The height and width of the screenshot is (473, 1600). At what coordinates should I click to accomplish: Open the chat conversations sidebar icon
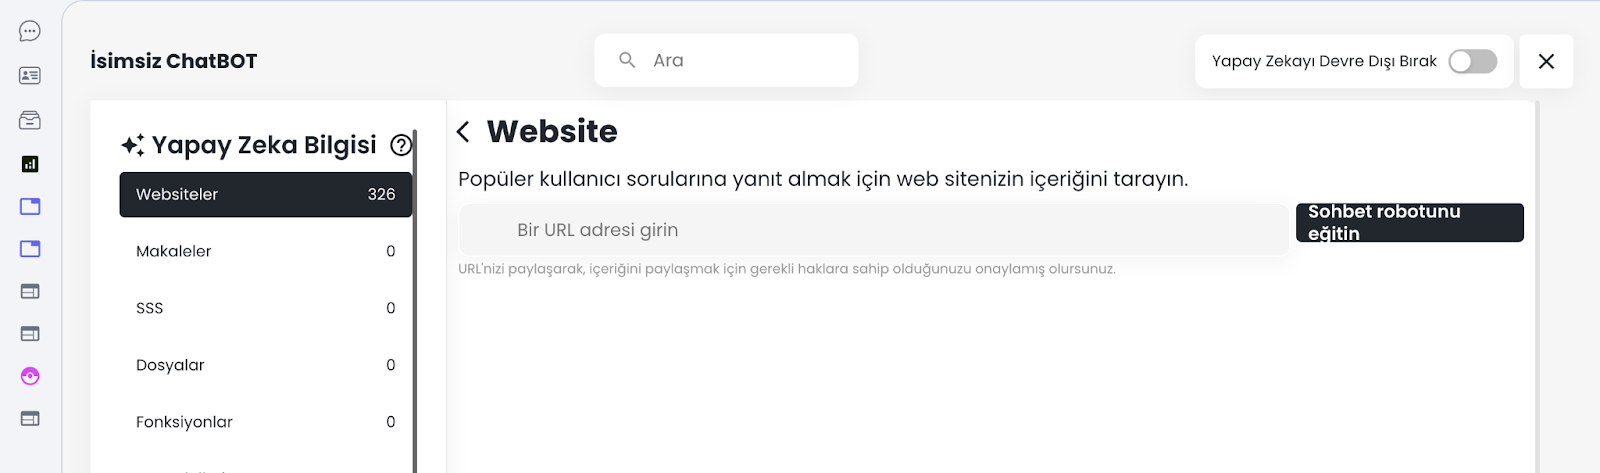(x=30, y=31)
